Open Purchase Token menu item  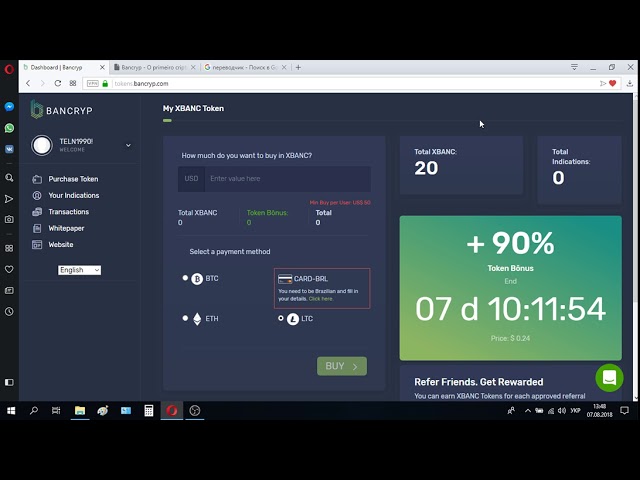coord(73,179)
